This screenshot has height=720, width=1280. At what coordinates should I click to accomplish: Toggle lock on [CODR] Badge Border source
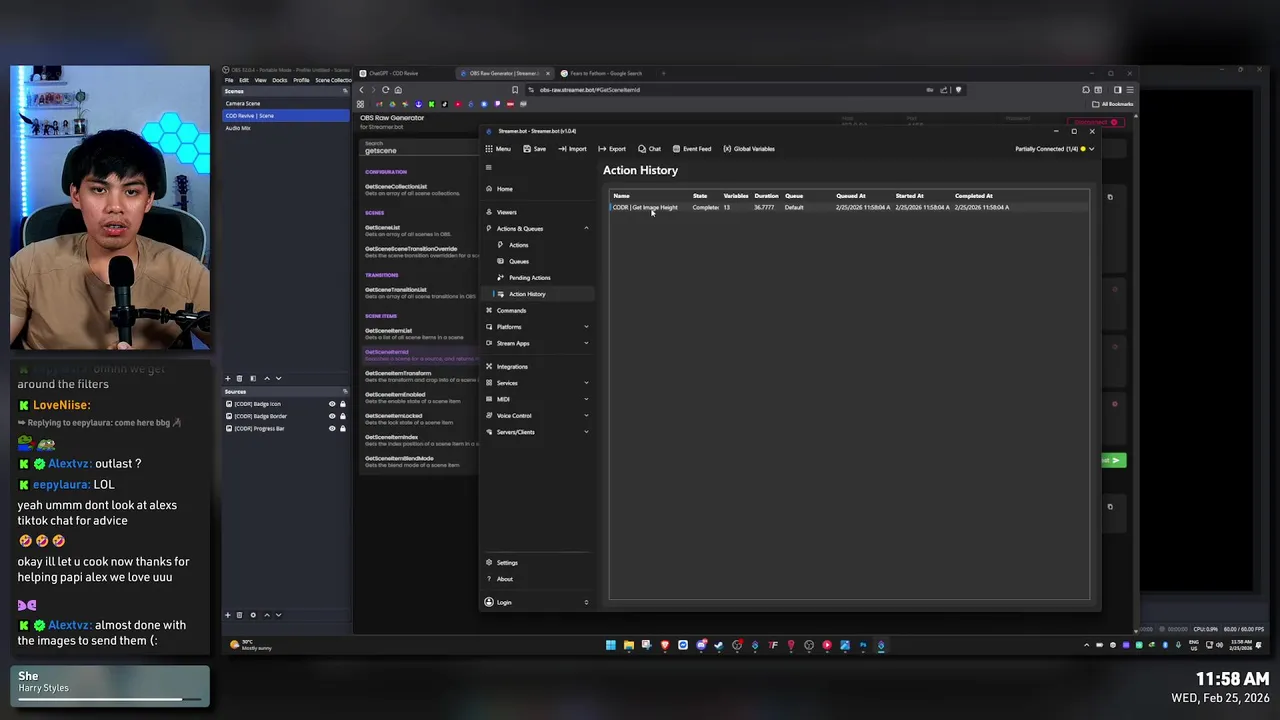point(343,416)
